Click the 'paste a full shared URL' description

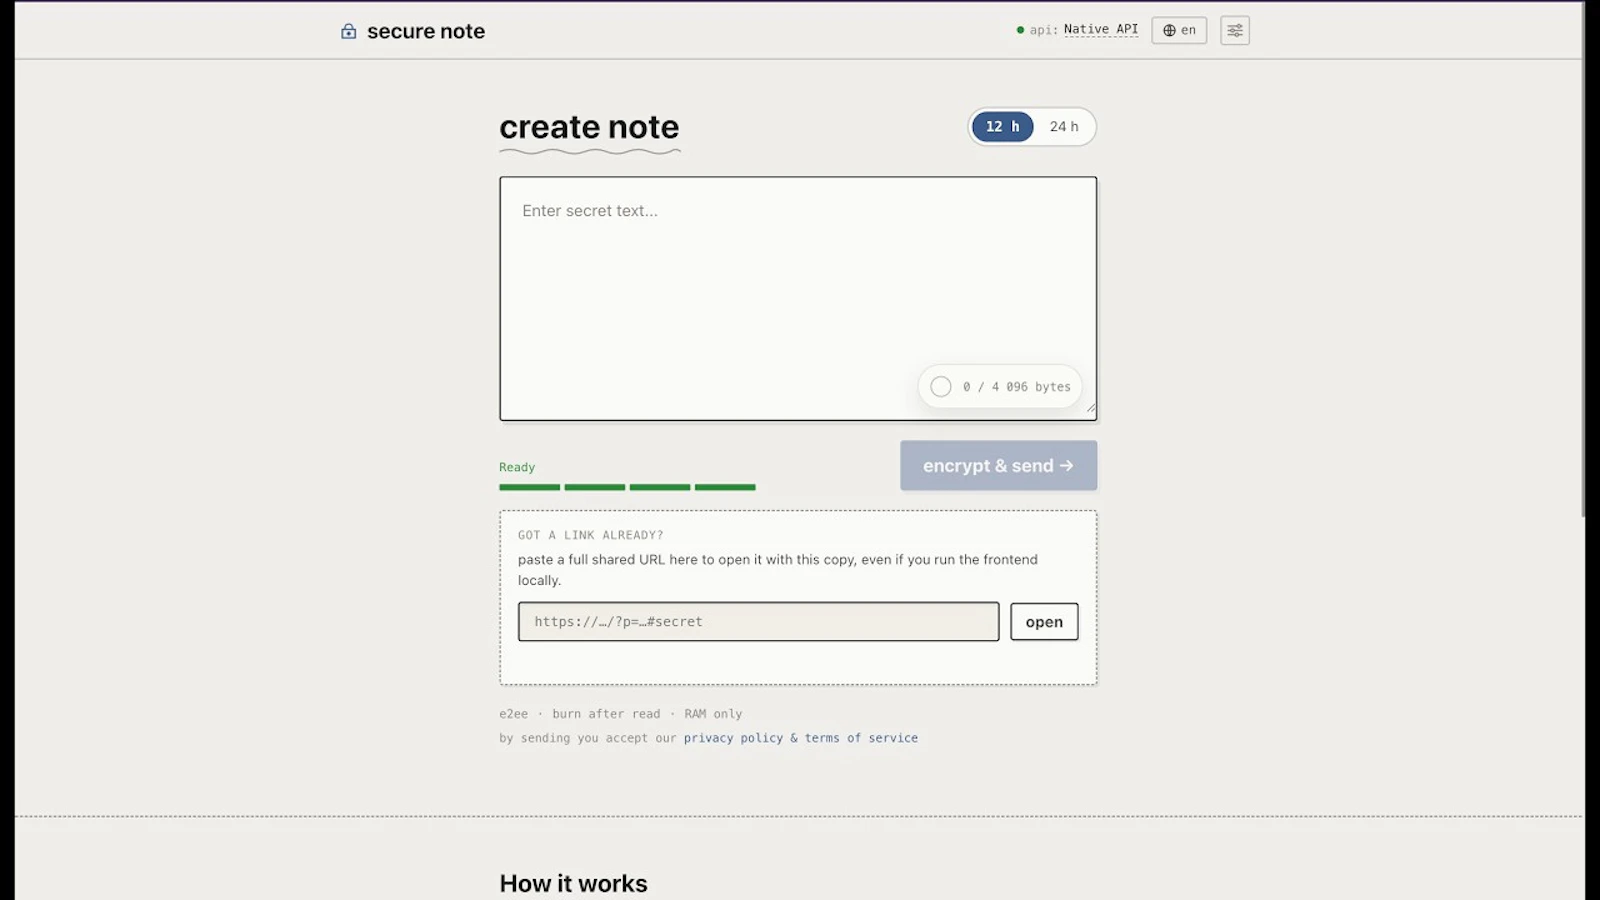tap(778, 570)
